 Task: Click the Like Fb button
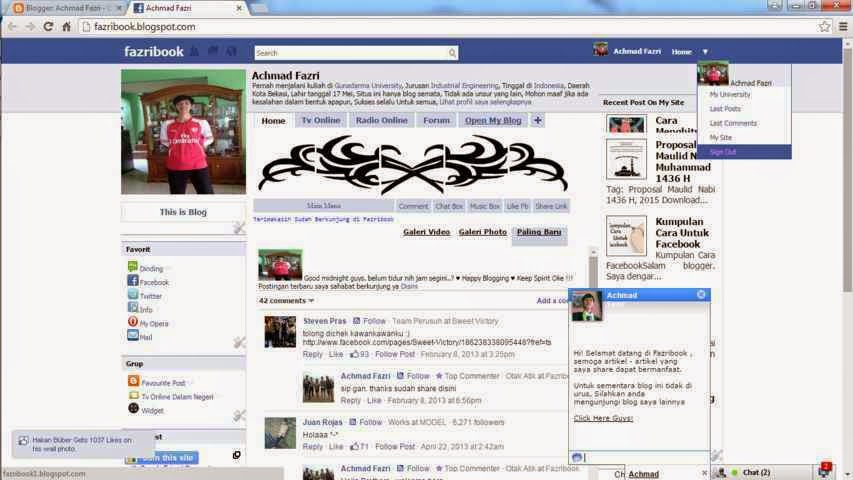(x=517, y=206)
